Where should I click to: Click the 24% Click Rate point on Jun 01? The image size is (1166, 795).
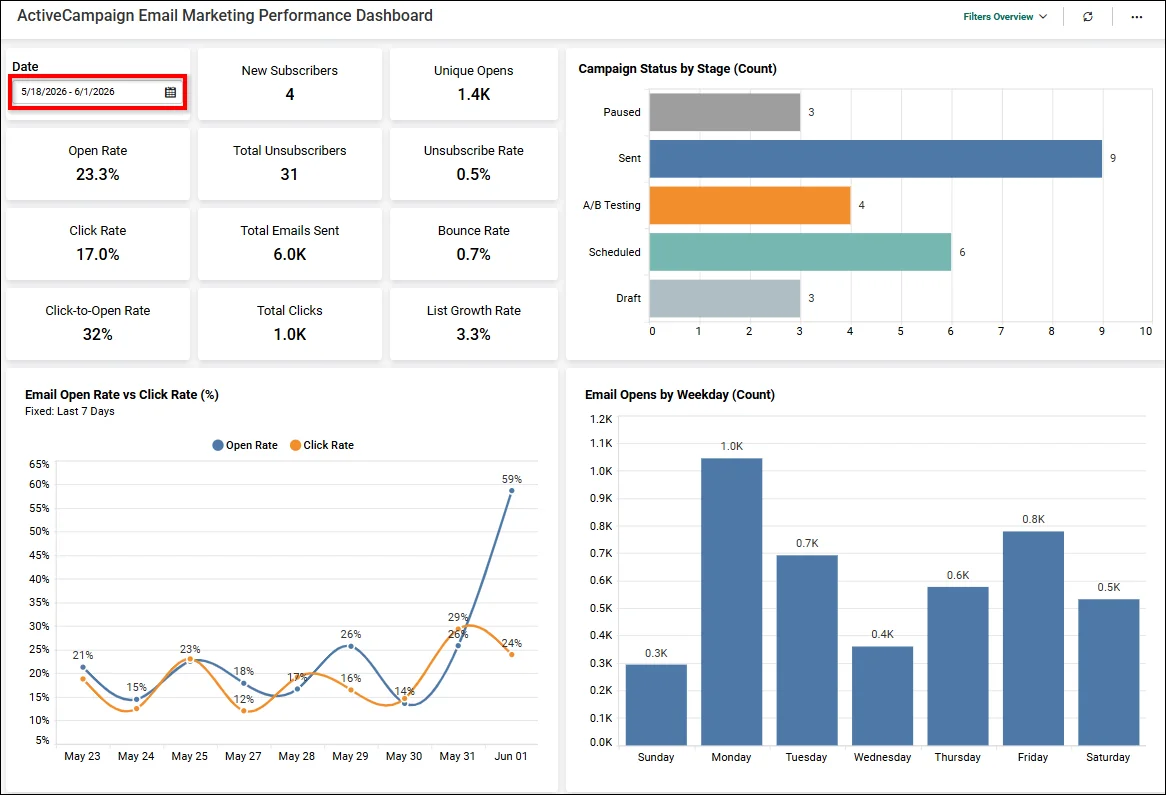[x=512, y=654]
